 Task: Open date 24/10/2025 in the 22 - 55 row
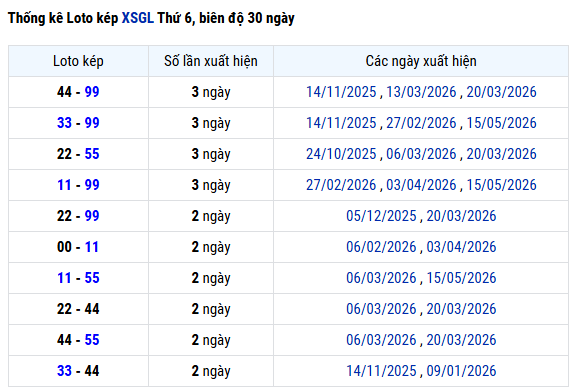point(341,154)
